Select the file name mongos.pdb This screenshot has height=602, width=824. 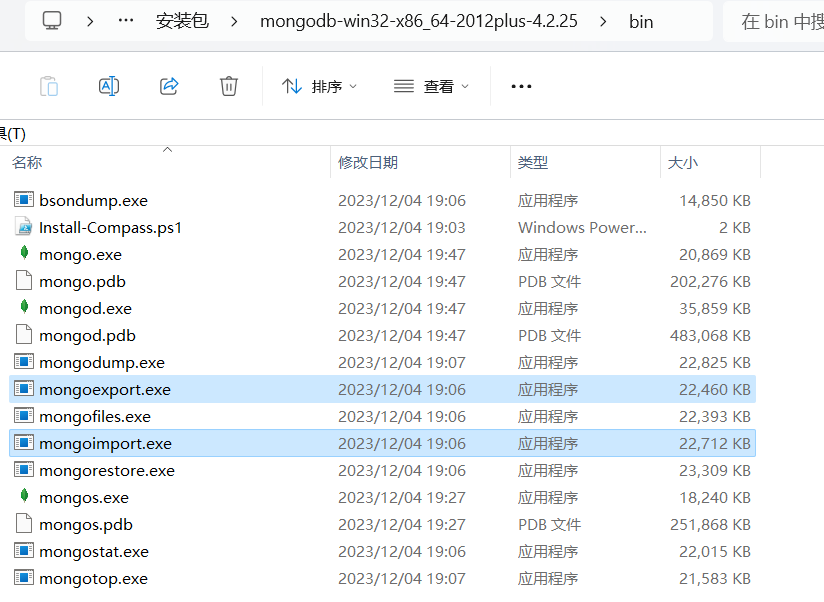(x=86, y=525)
